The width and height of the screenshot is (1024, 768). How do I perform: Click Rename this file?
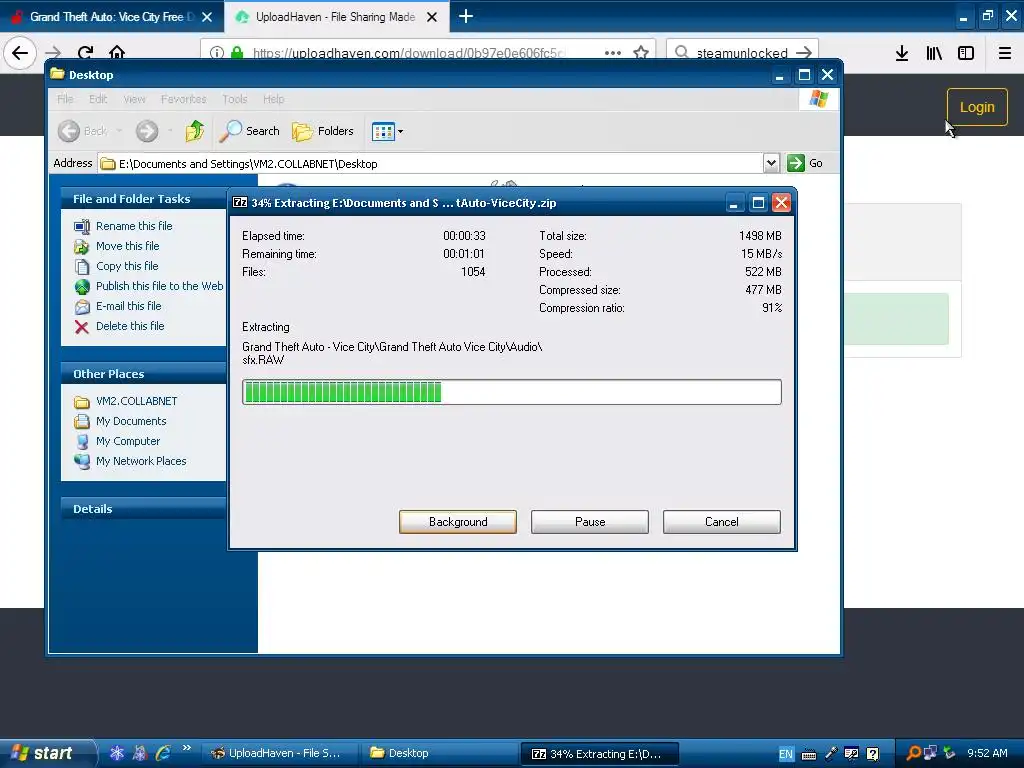tap(134, 226)
